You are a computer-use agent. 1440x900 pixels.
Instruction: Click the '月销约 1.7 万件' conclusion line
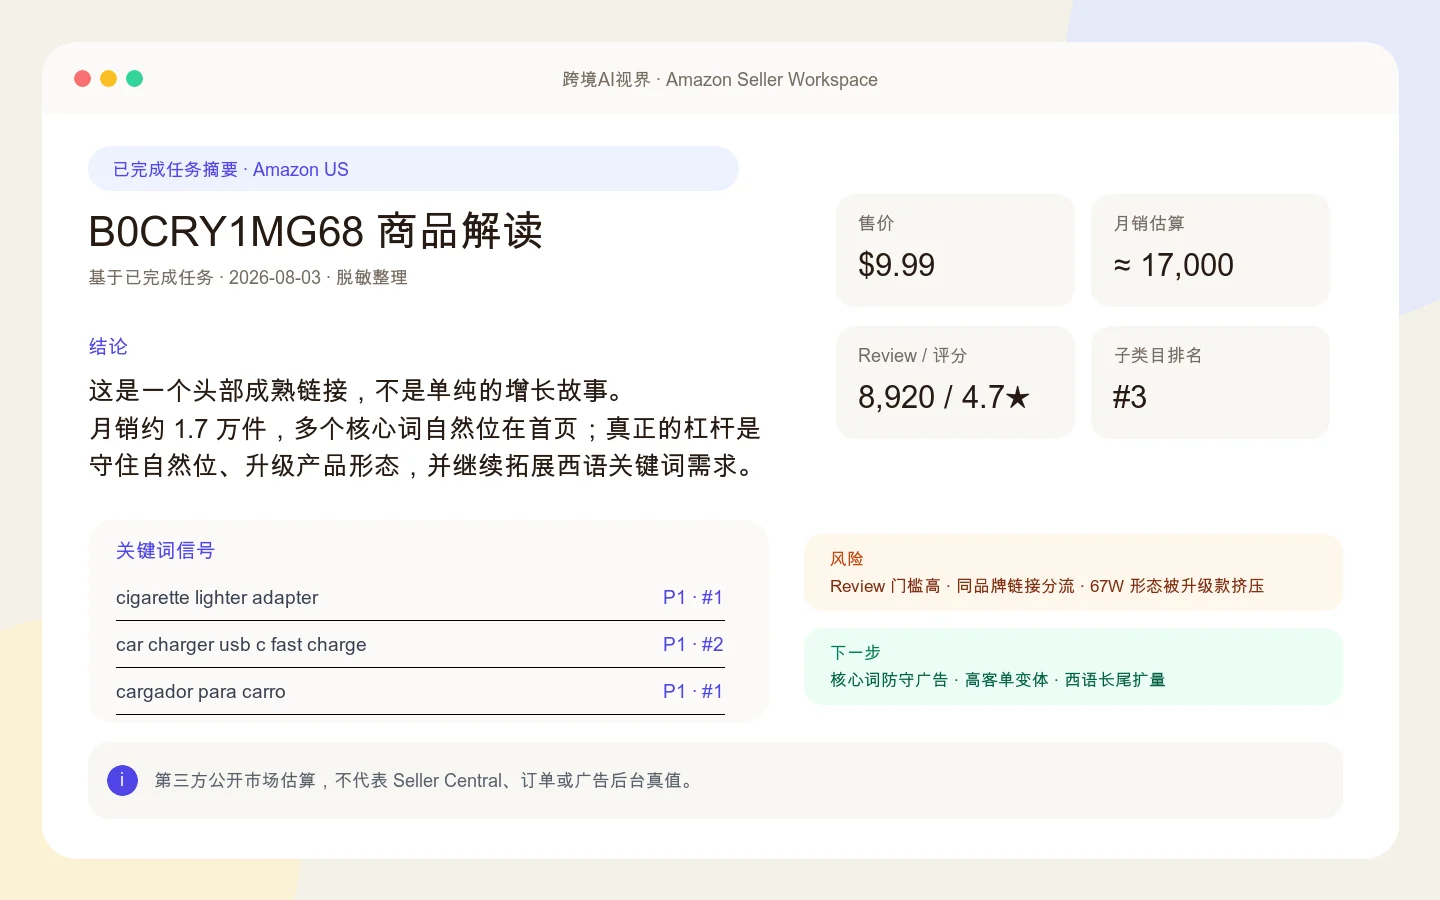tap(425, 428)
